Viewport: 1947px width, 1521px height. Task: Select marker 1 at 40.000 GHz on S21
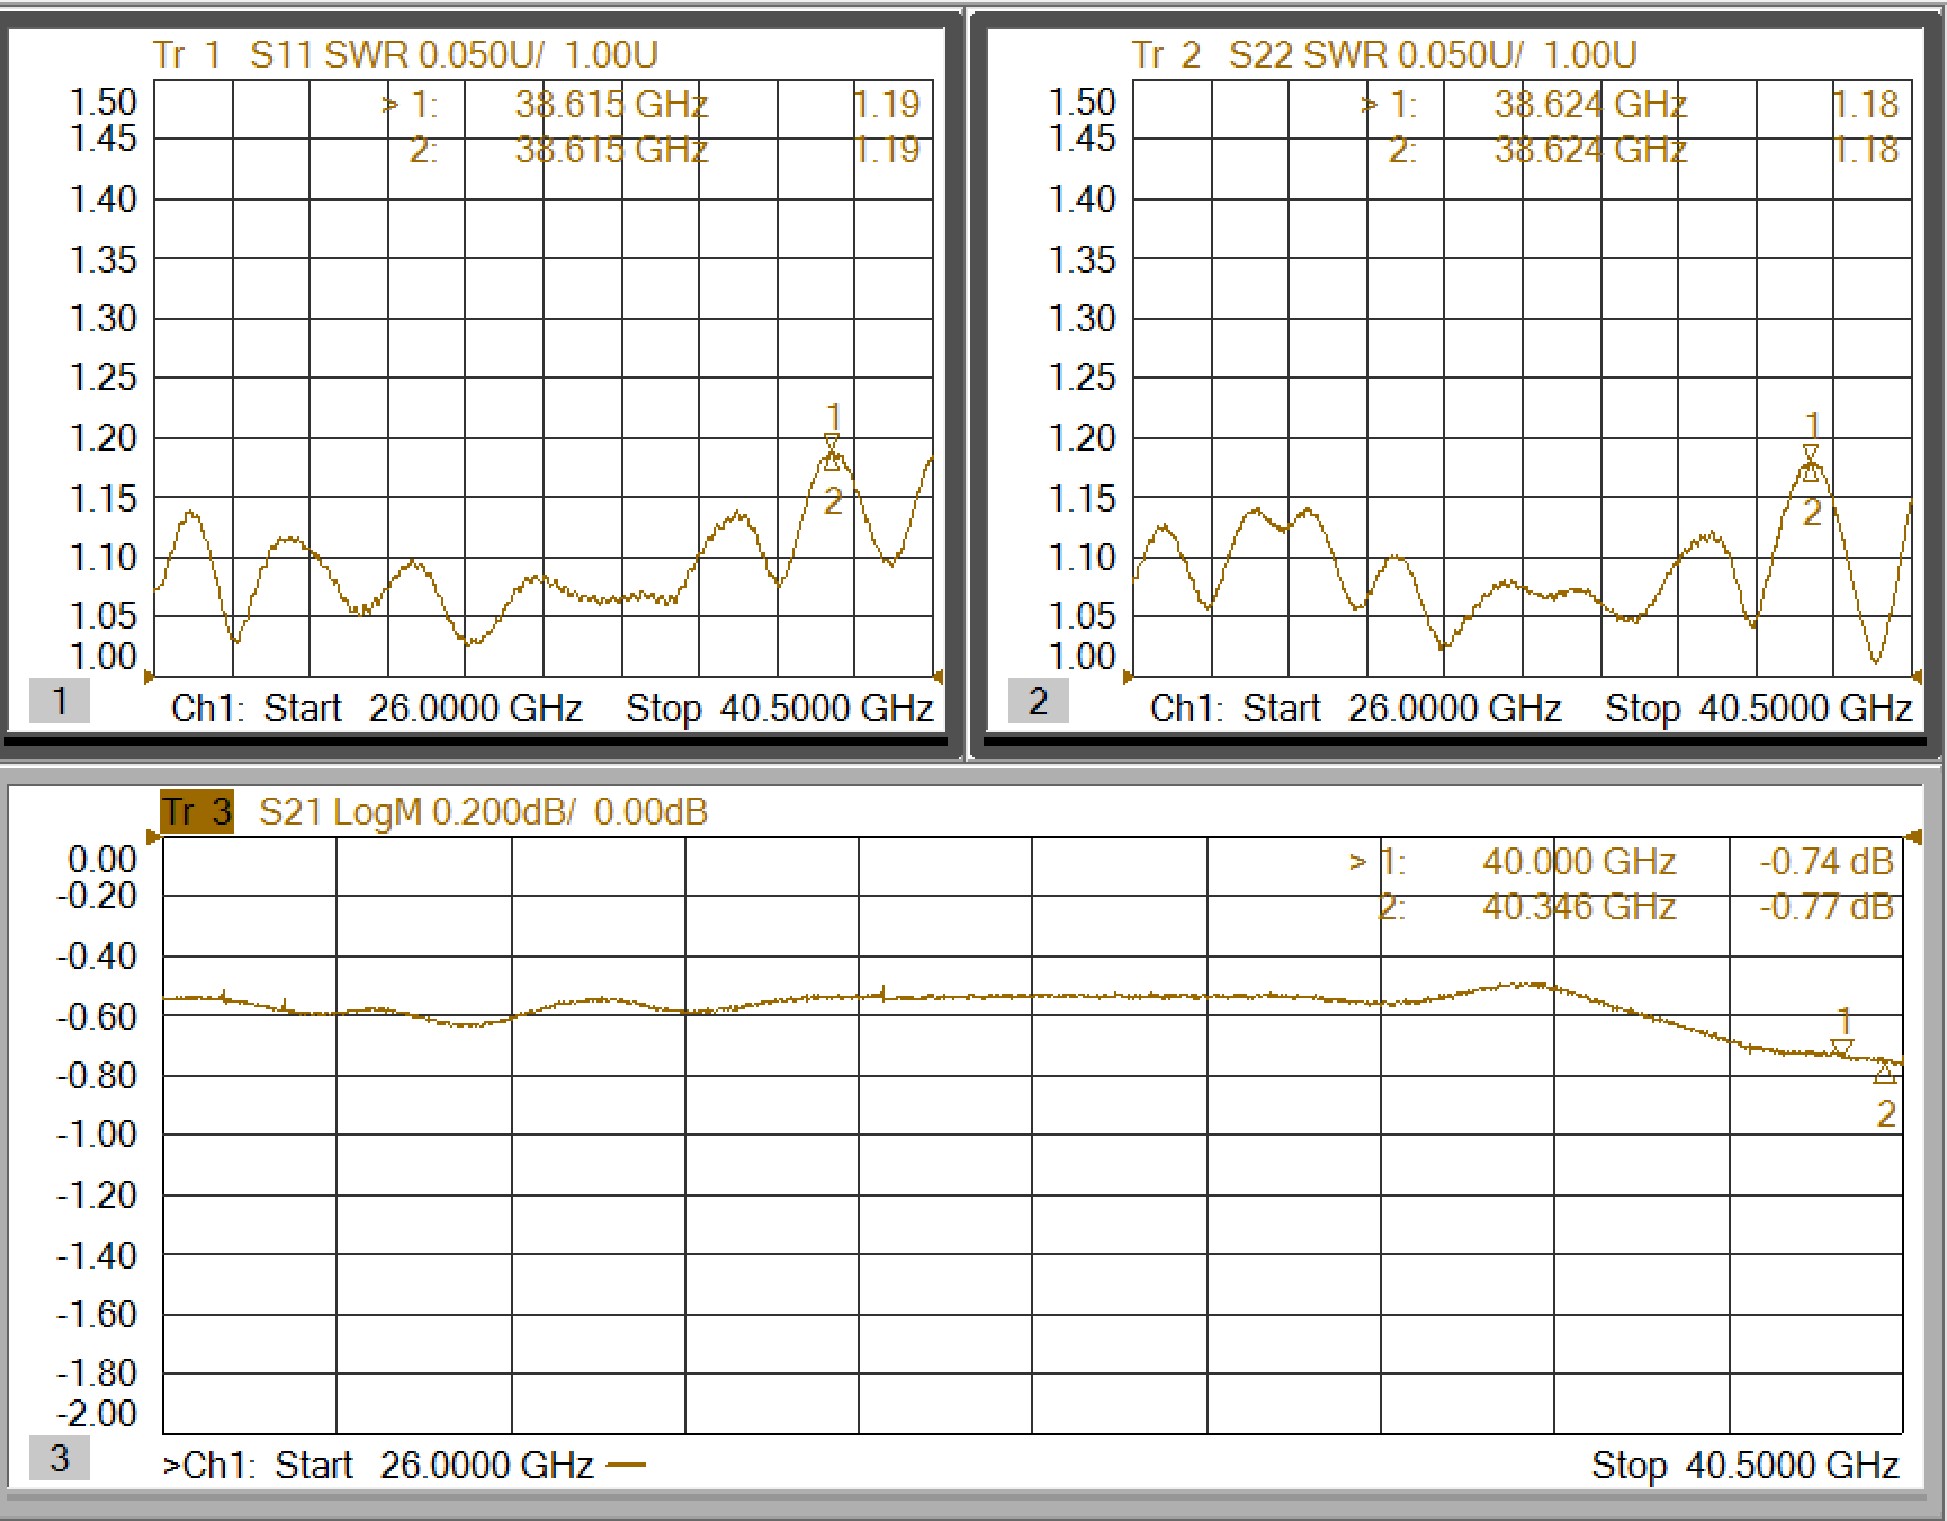pos(1841,1047)
